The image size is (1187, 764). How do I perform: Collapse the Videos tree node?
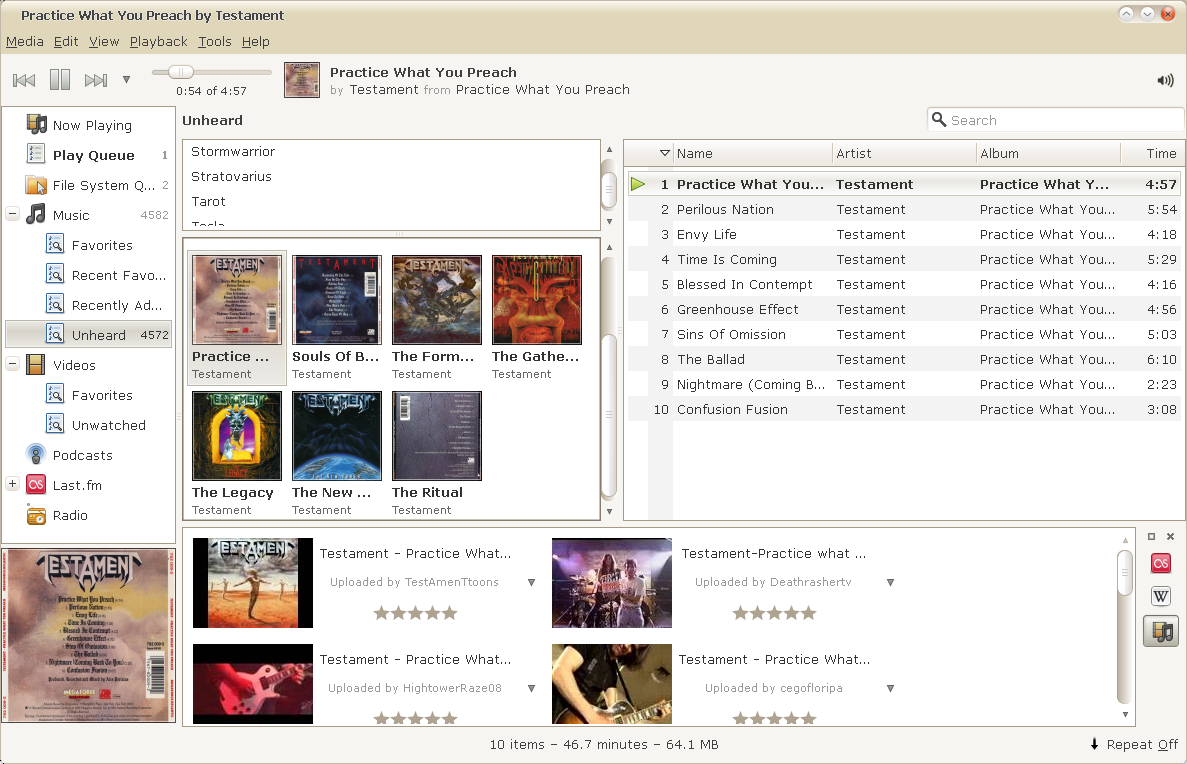[x=12, y=364]
